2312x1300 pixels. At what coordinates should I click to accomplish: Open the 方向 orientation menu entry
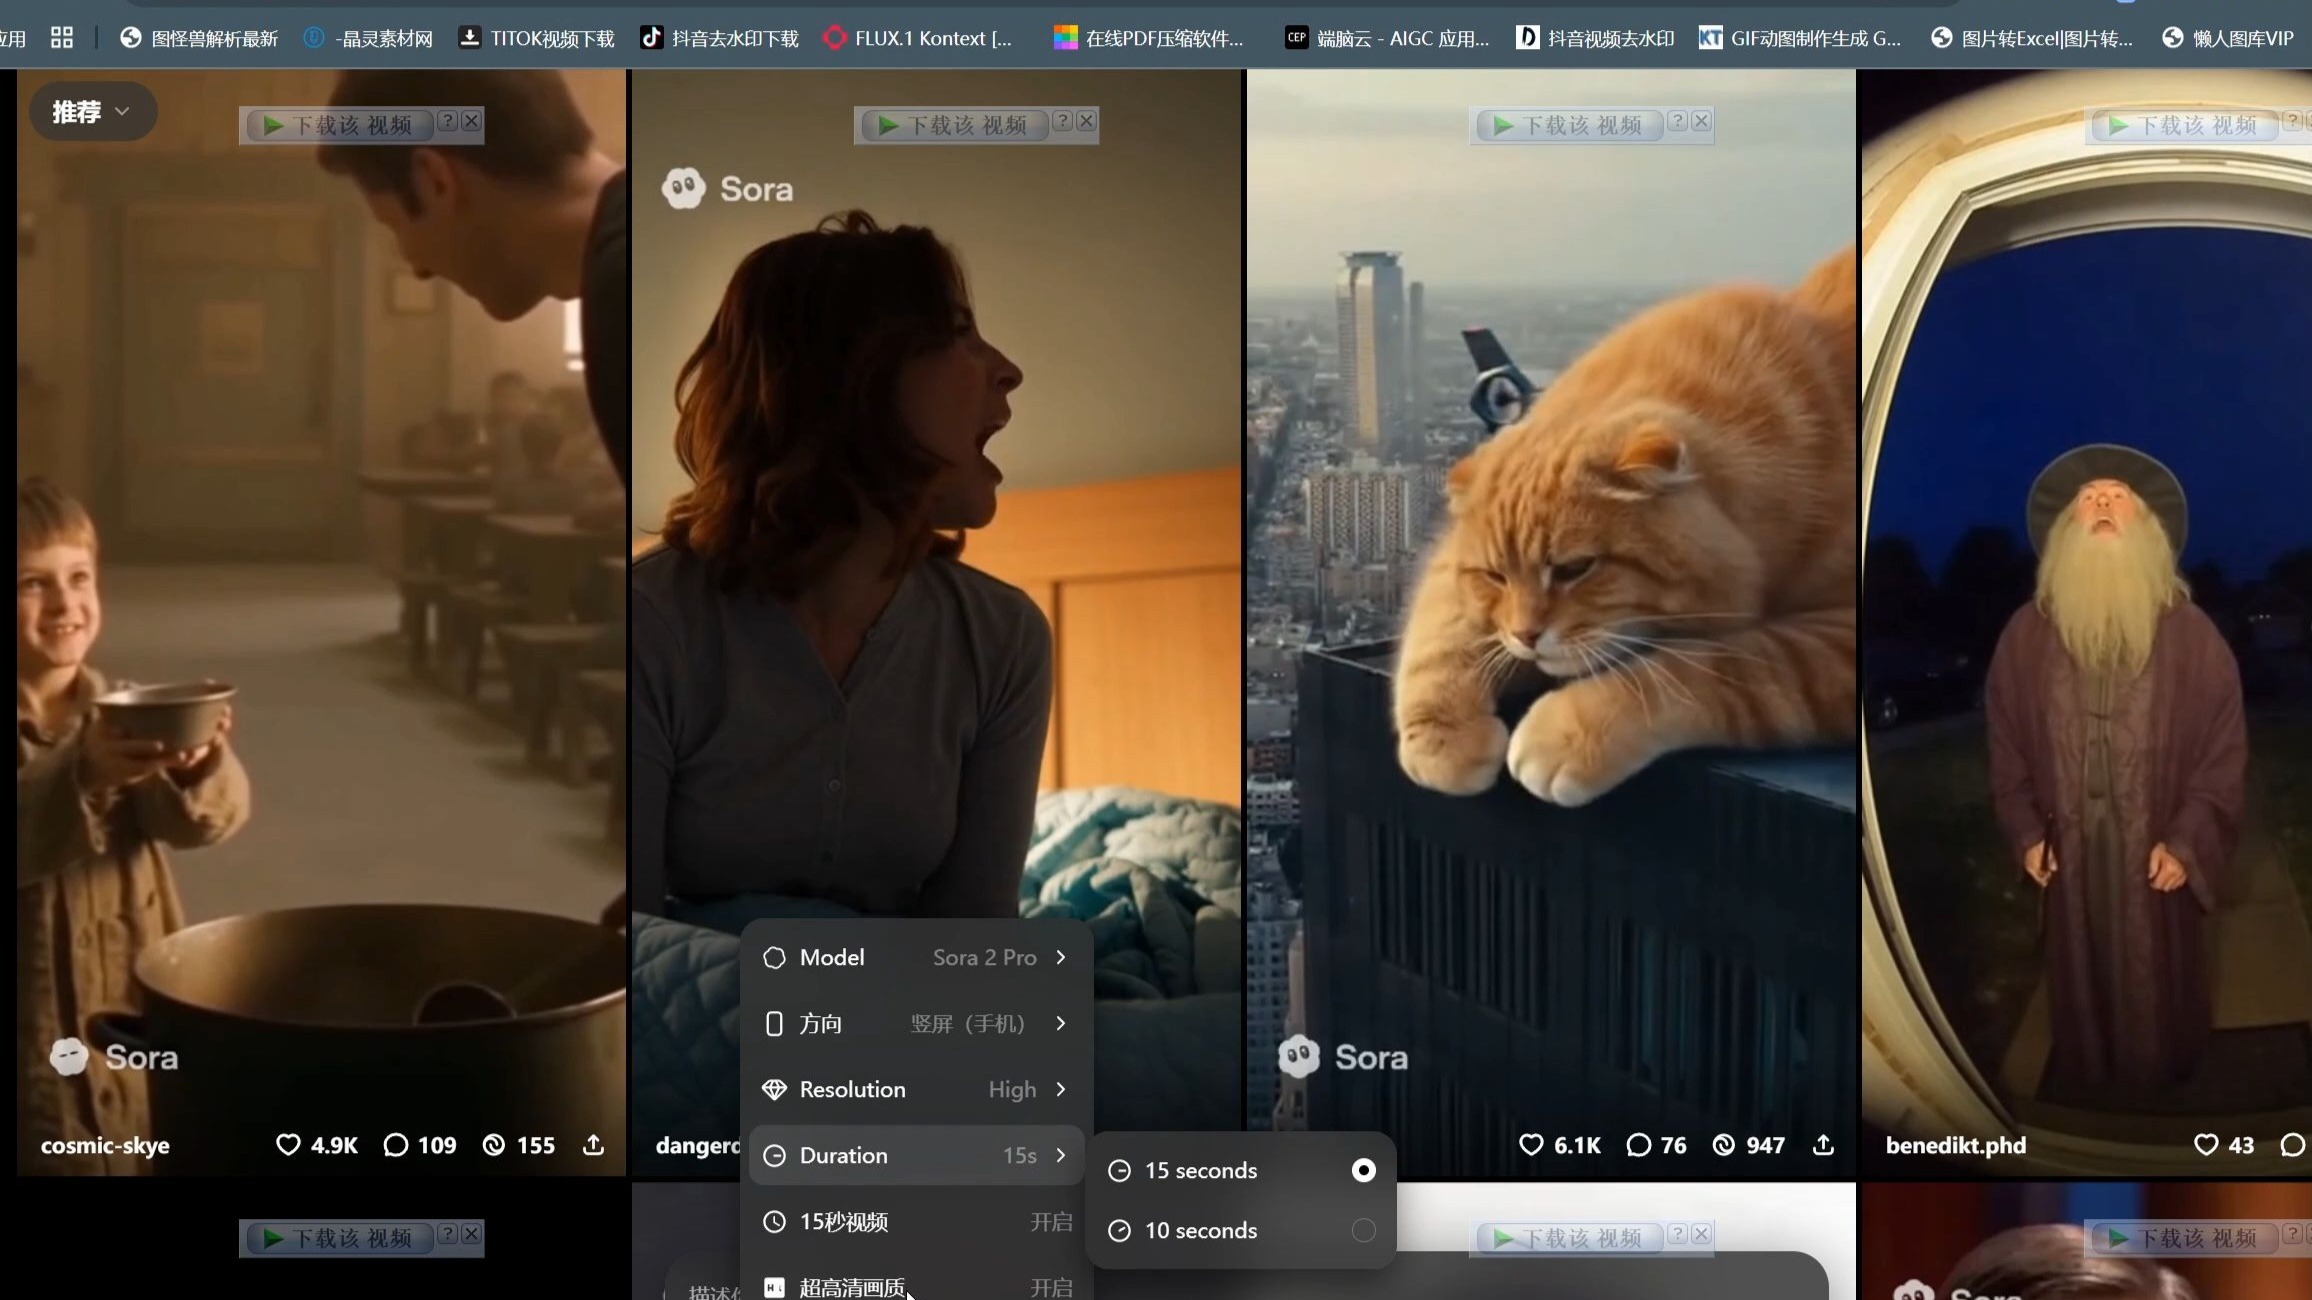916,1023
